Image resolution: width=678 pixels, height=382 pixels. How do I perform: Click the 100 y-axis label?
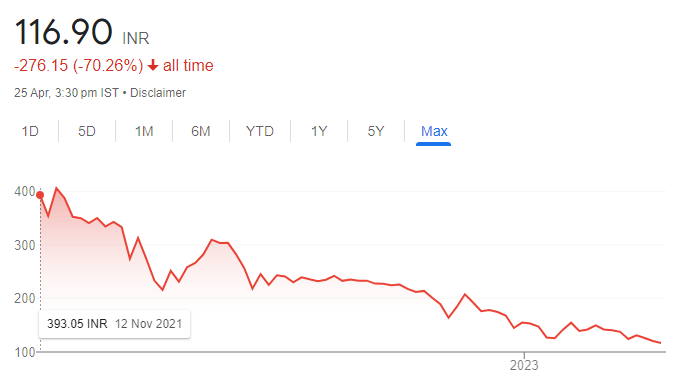tap(25, 352)
